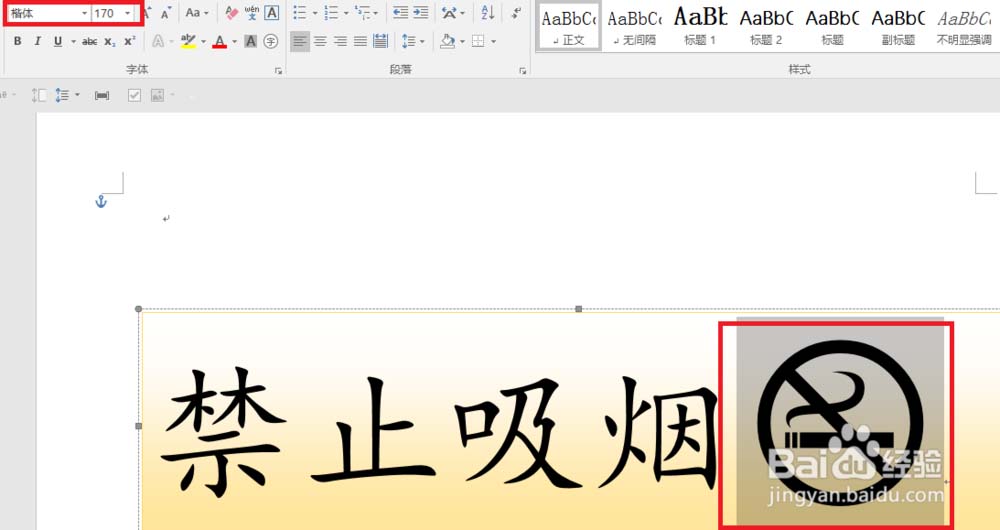This screenshot has height=530, width=1000.
Task: Center the text alignment
Action: [x=320, y=41]
